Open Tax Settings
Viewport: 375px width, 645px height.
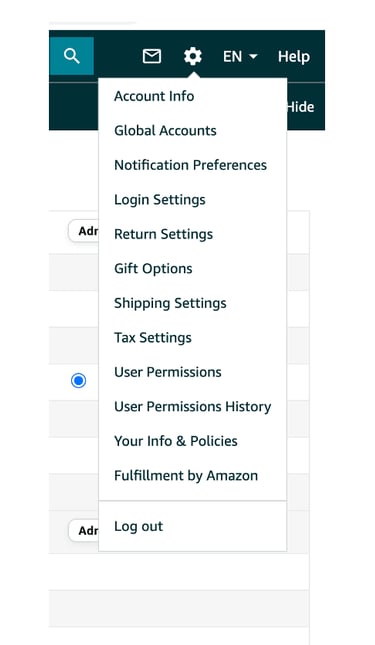(x=153, y=338)
